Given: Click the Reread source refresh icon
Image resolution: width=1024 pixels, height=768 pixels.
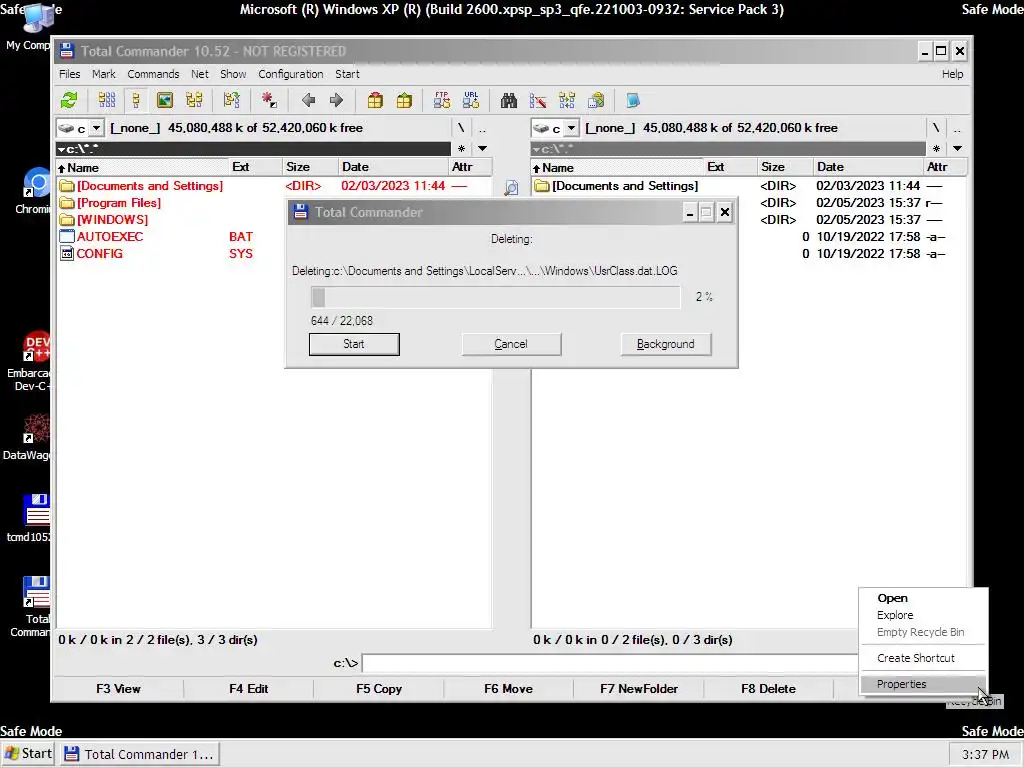Looking at the screenshot, I should pos(69,100).
